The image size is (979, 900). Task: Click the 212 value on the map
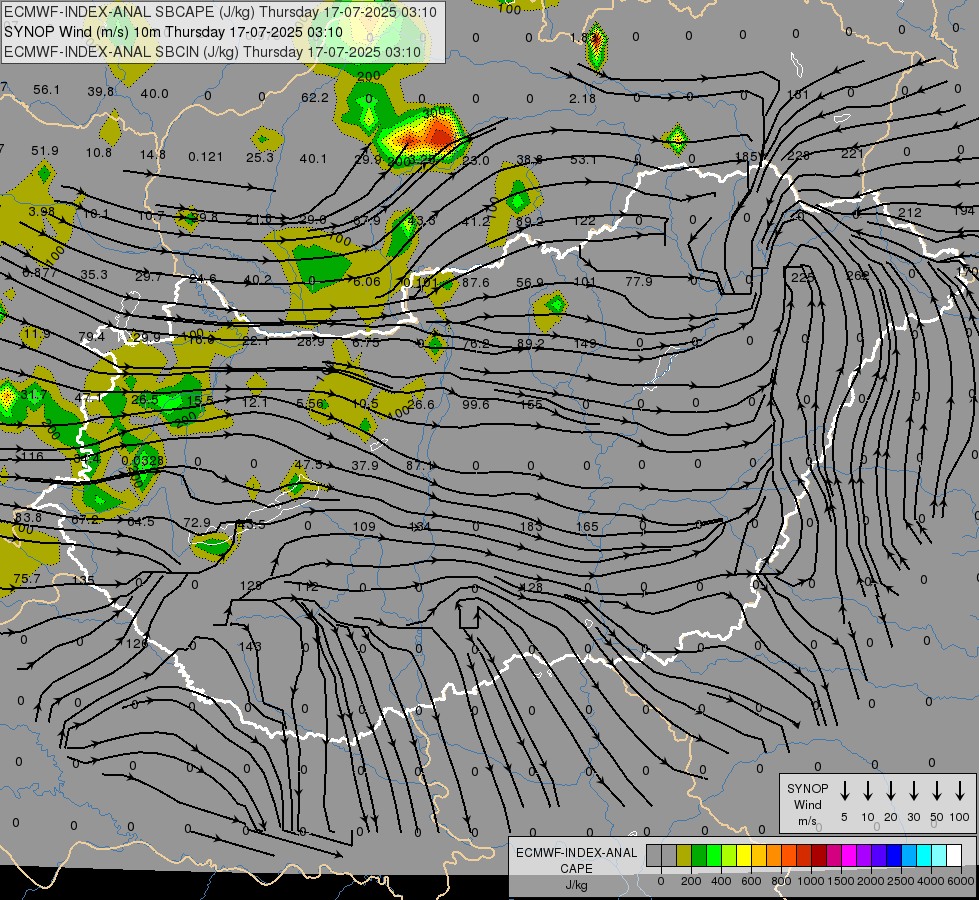coord(909,212)
